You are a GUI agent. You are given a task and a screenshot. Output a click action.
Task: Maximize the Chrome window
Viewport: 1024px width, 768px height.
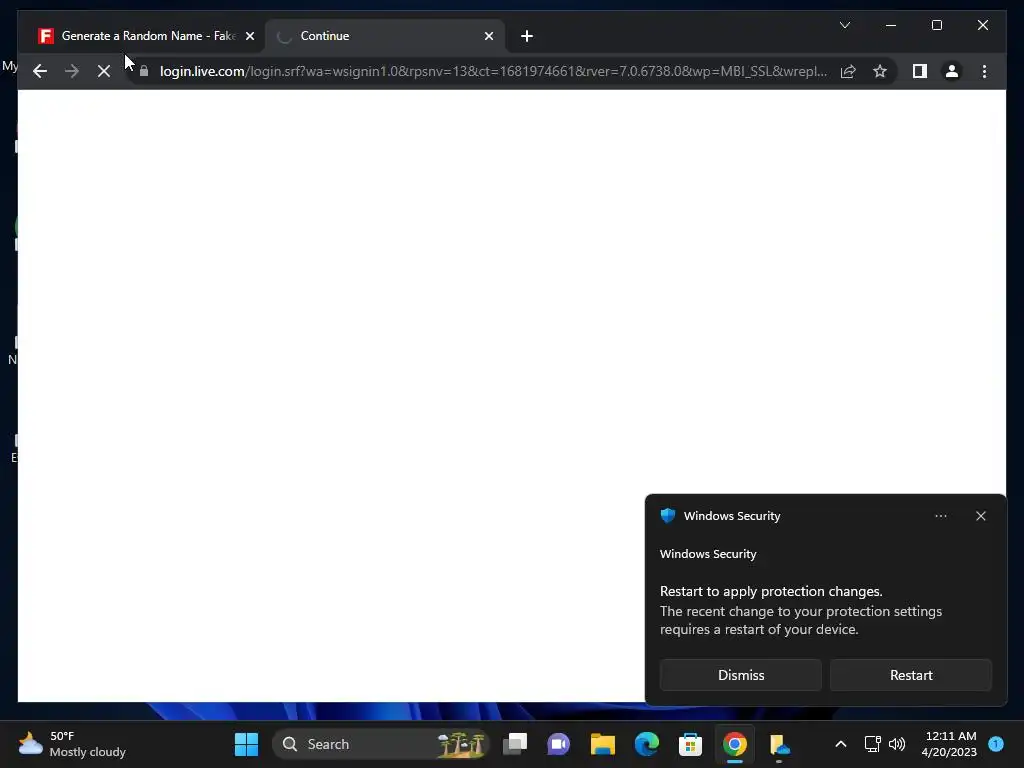(x=936, y=25)
